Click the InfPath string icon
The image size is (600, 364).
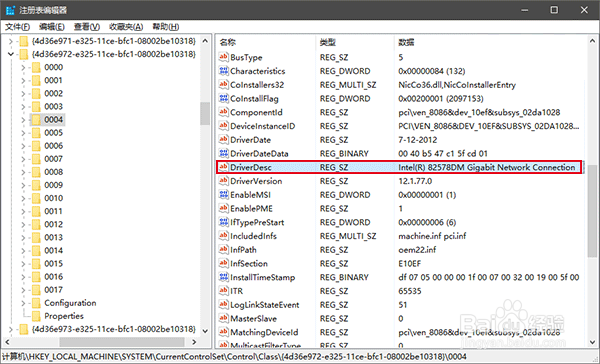[x=223, y=250]
